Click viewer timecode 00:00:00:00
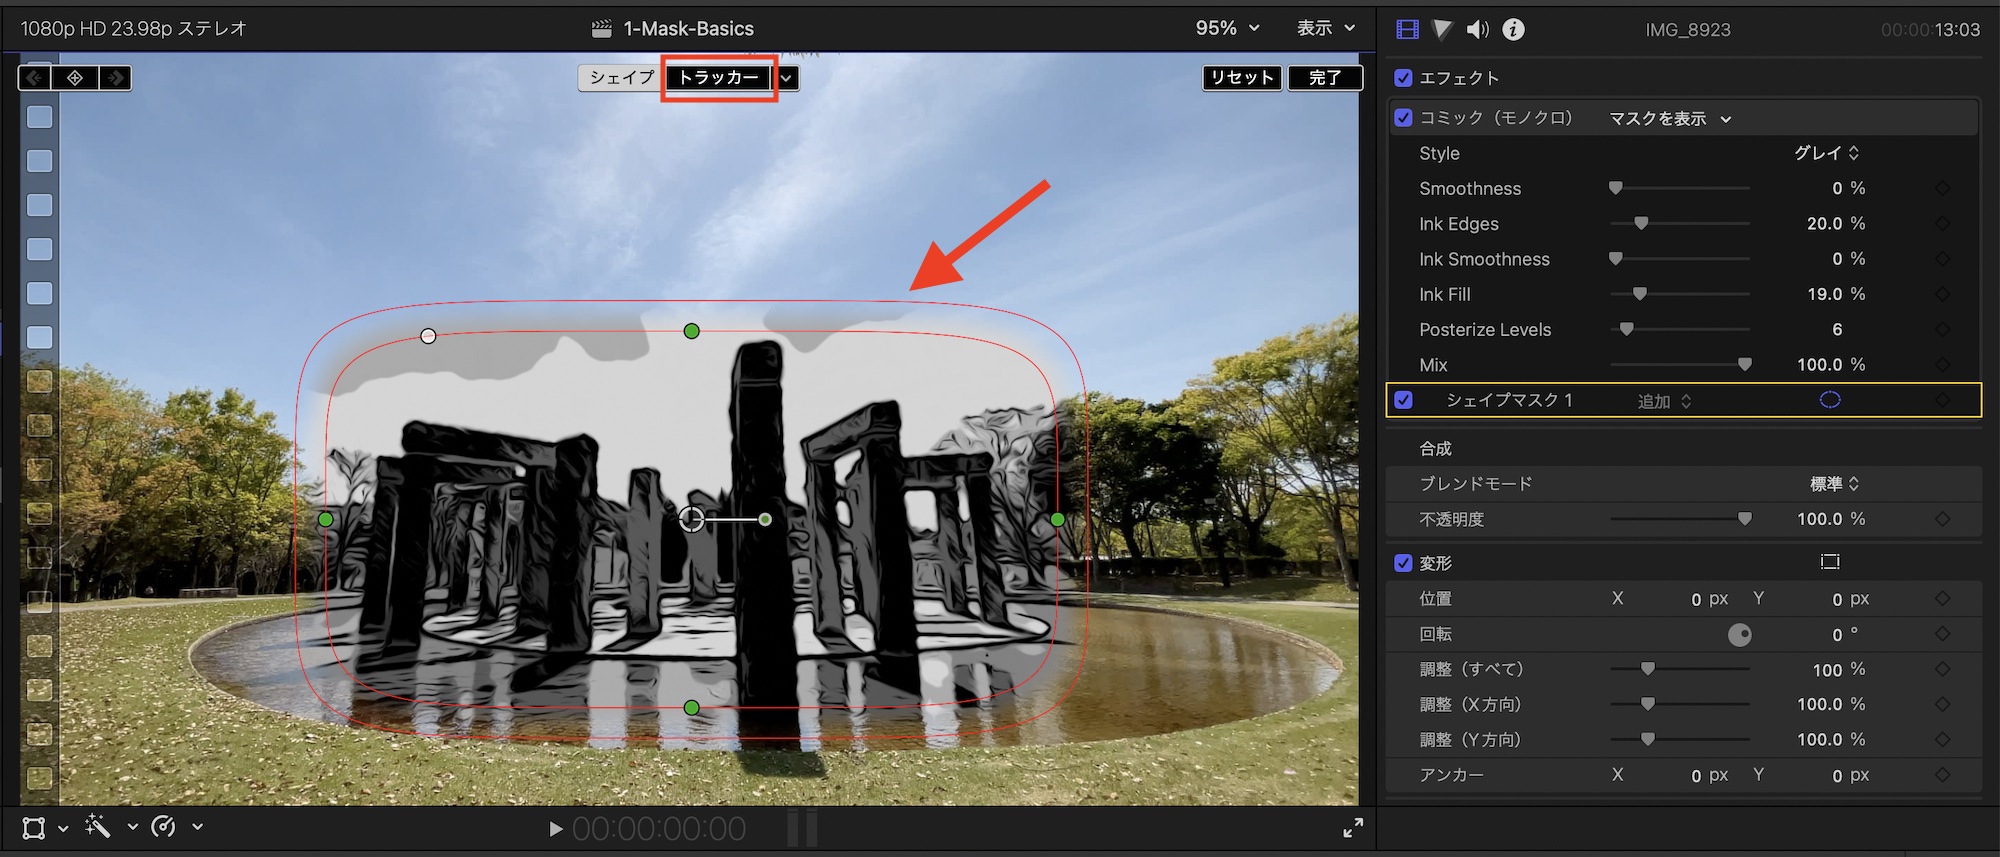The image size is (2000, 857). click(x=659, y=829)
